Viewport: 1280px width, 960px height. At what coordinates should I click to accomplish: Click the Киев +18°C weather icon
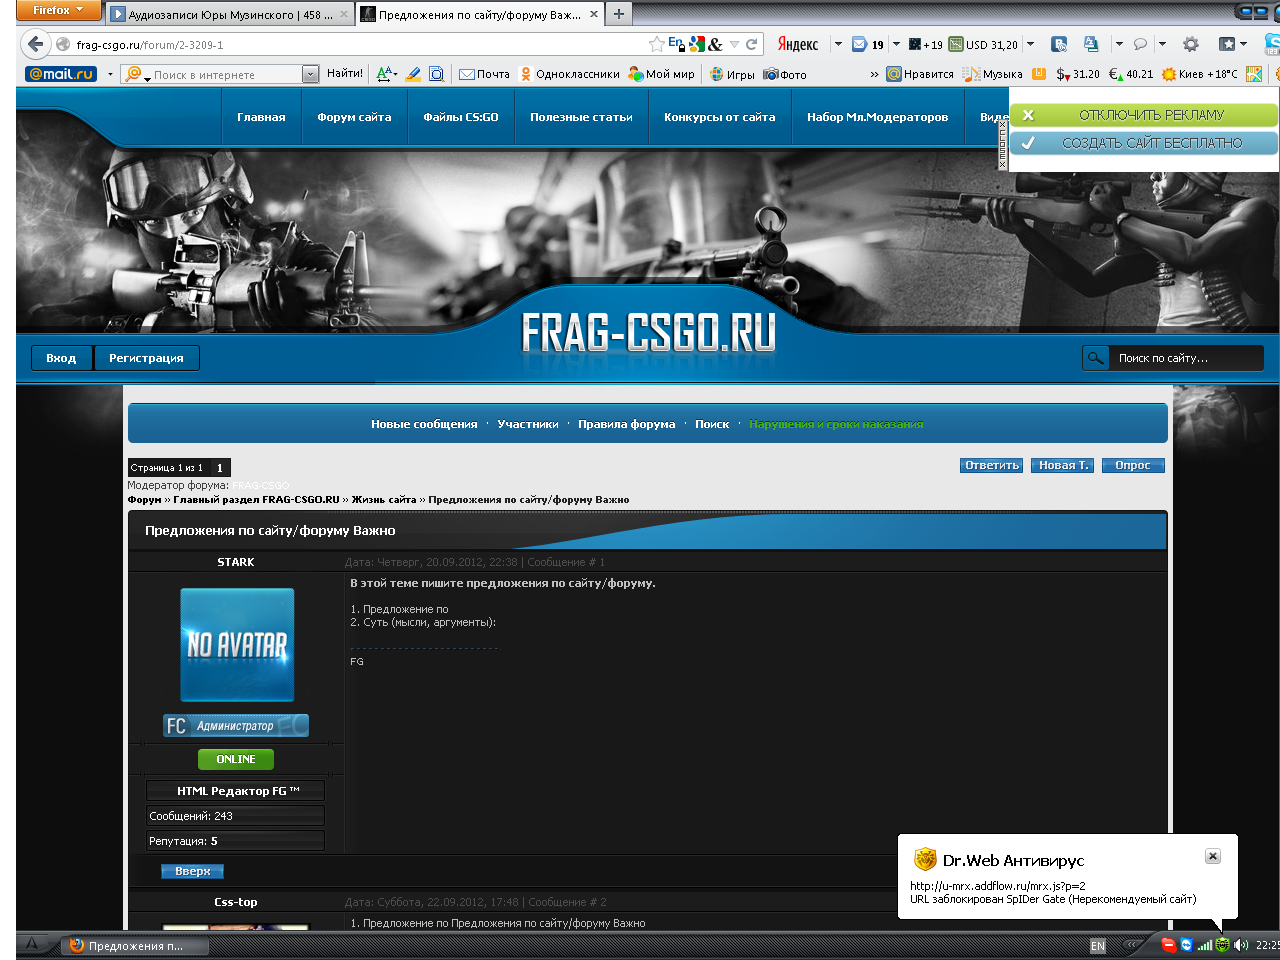[x=1200, y=74]
